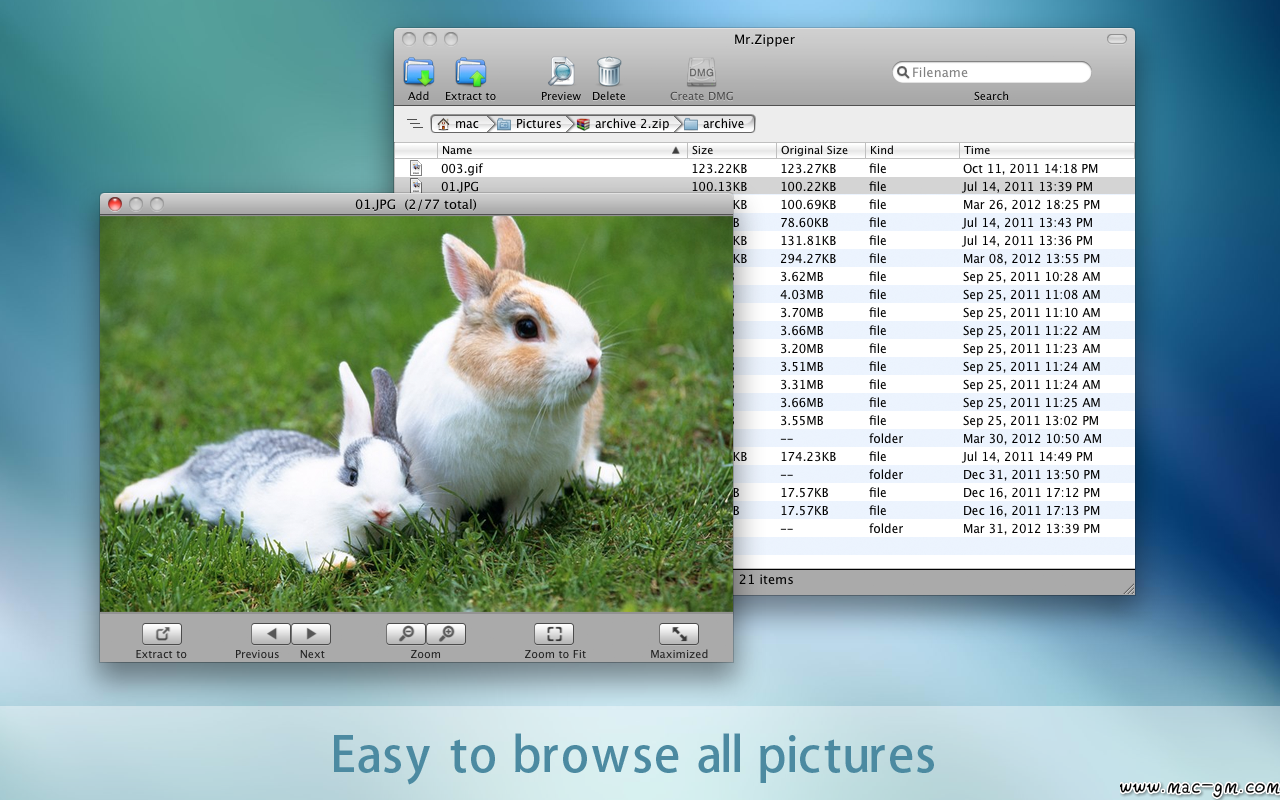Click the rabbit picture in the preview
1280x800 pixels.
click(x=416, y=414)
